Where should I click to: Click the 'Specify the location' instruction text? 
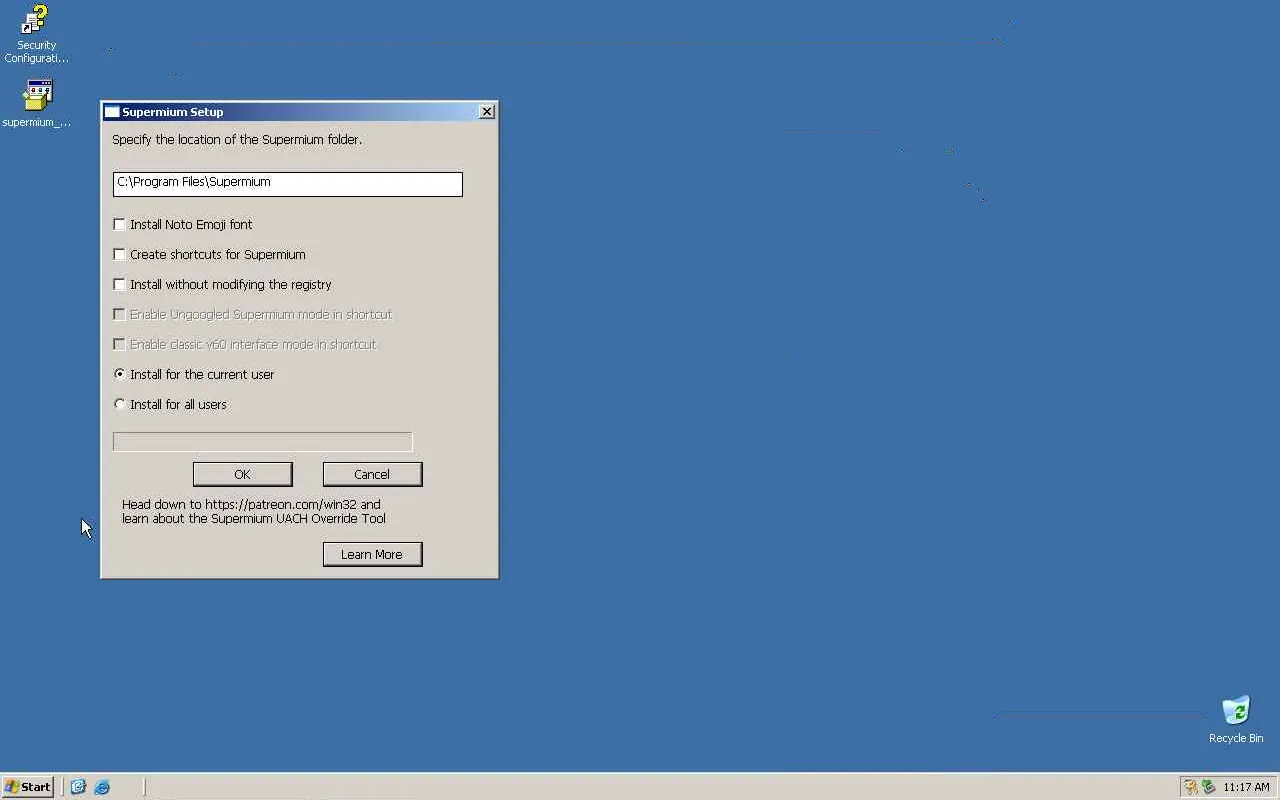(x=237, y=140)
